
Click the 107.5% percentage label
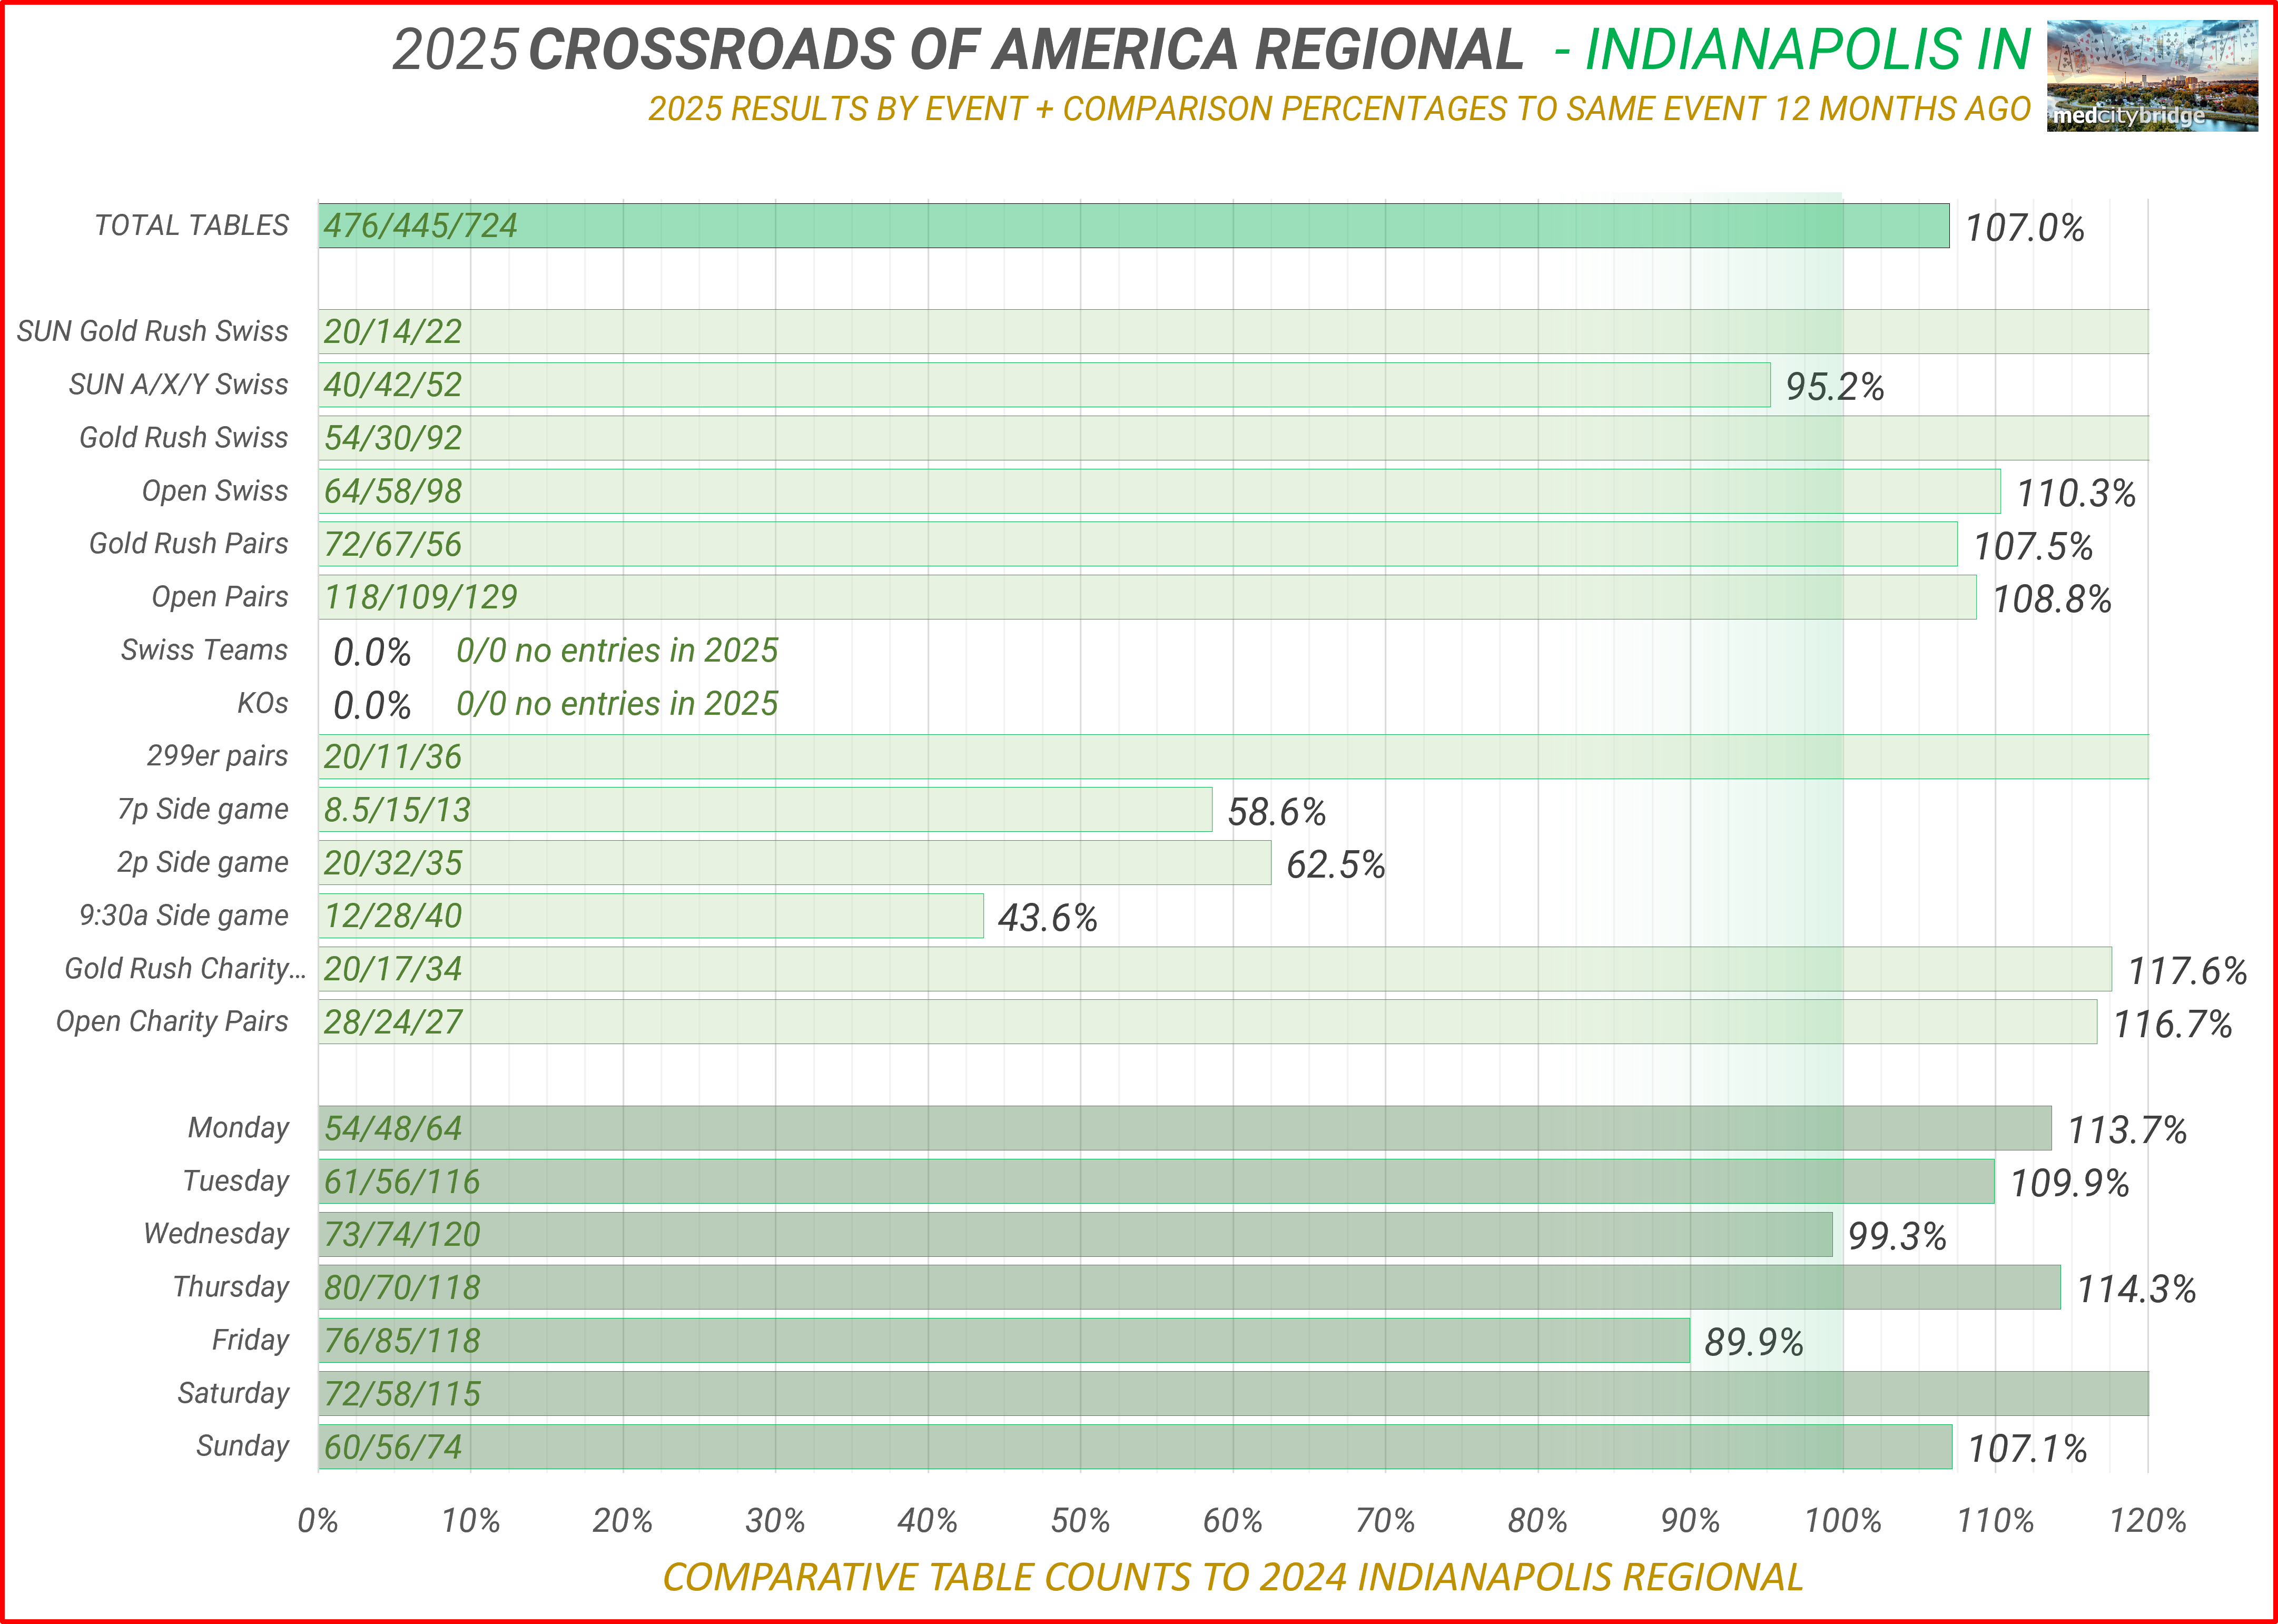(2033, 547)
